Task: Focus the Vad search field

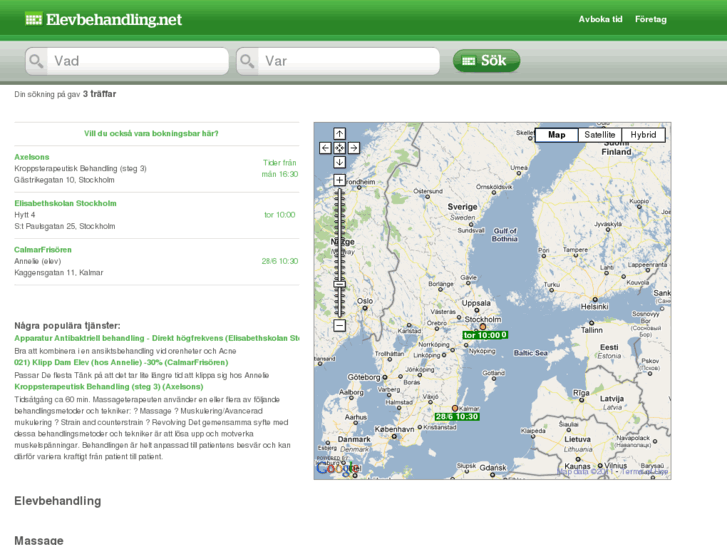Action: [127, 61]
